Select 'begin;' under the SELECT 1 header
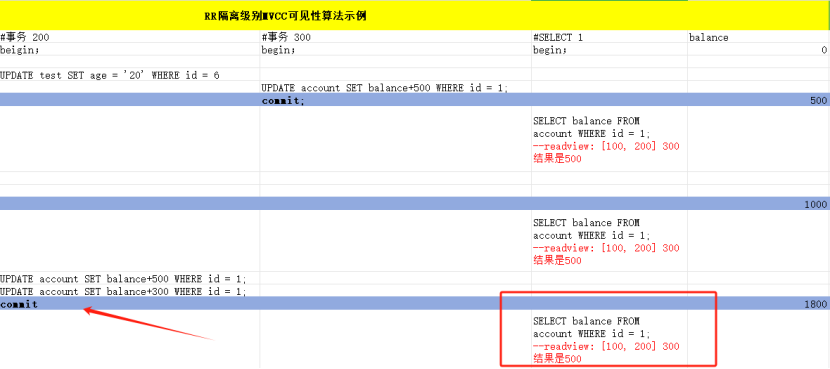This screenshot has height=369, width=830. point(609,50)
